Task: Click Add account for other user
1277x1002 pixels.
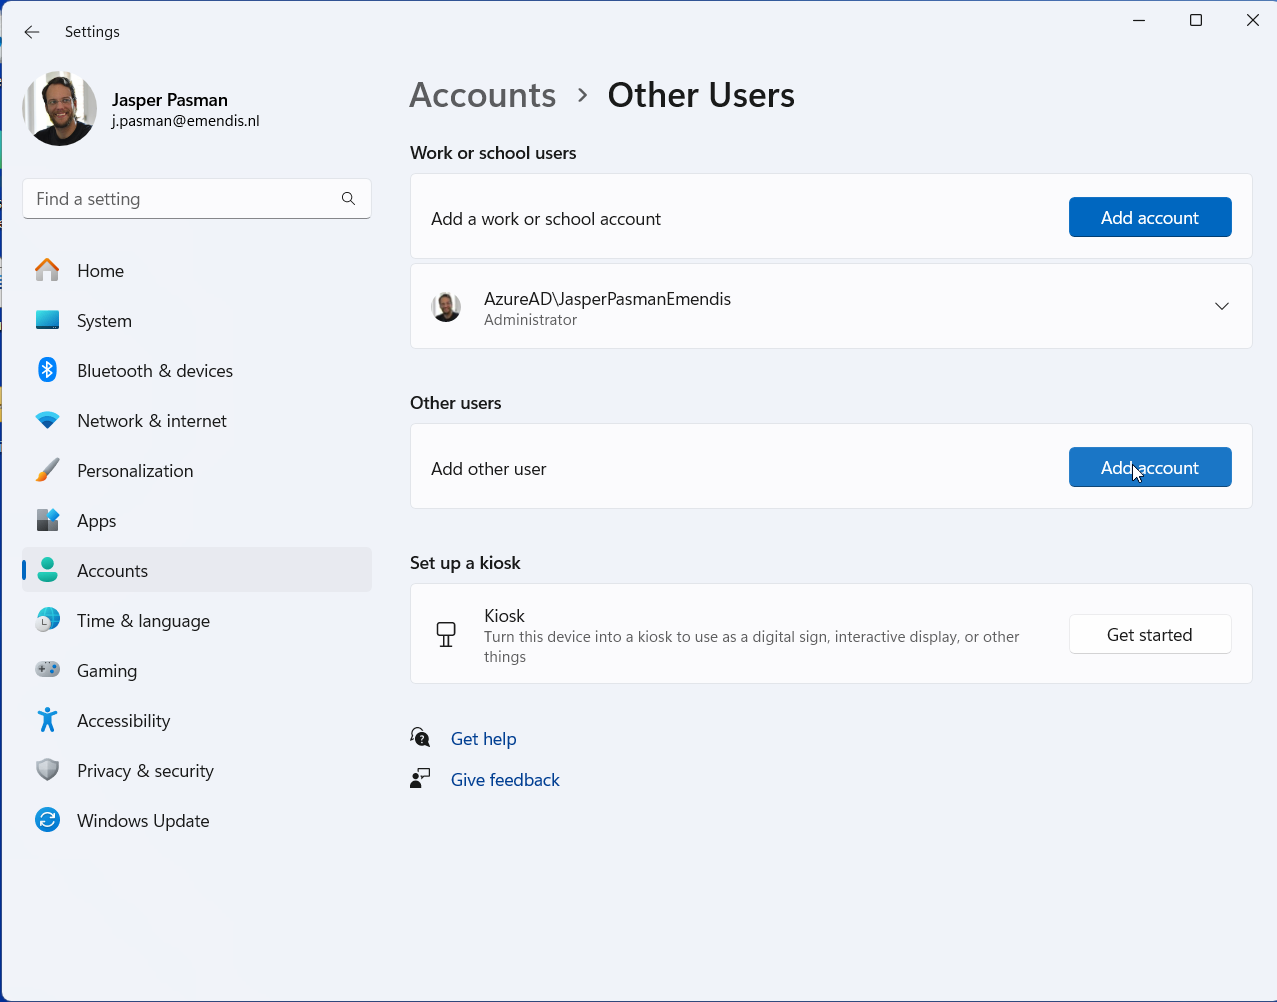Action: [x=1149, y=467]
